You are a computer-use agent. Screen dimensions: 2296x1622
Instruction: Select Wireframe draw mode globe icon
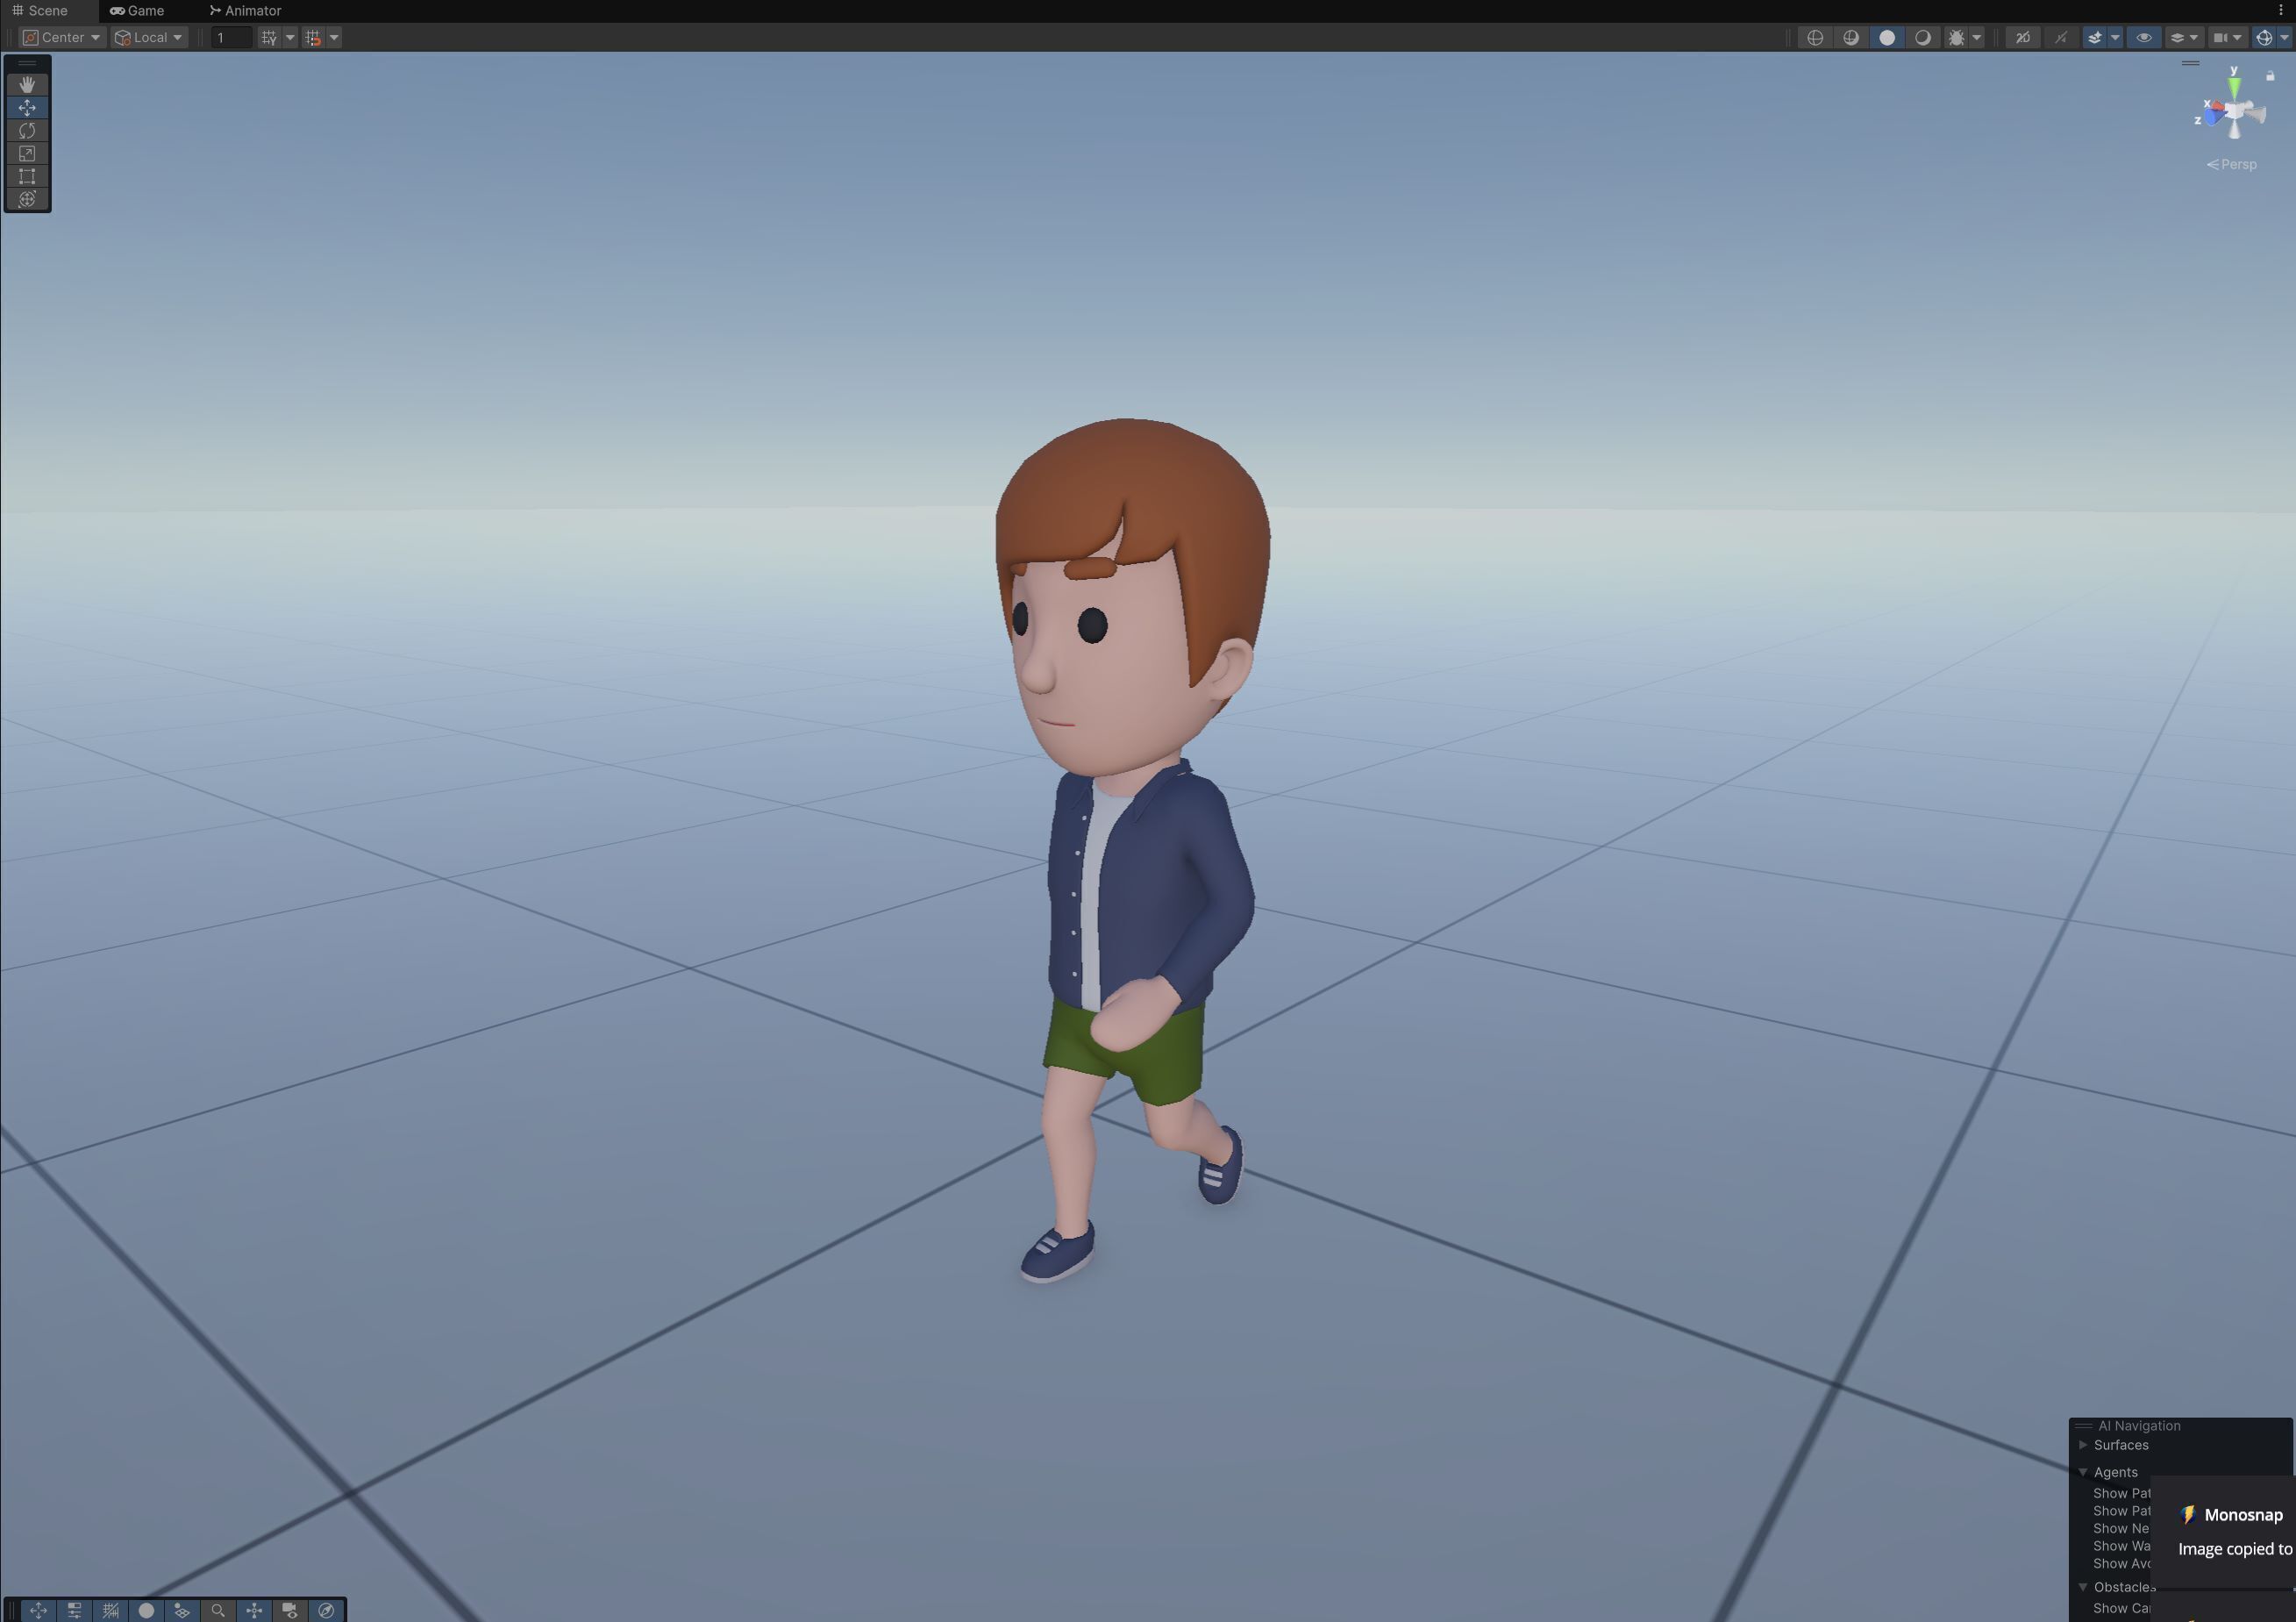click(1816, 38)
